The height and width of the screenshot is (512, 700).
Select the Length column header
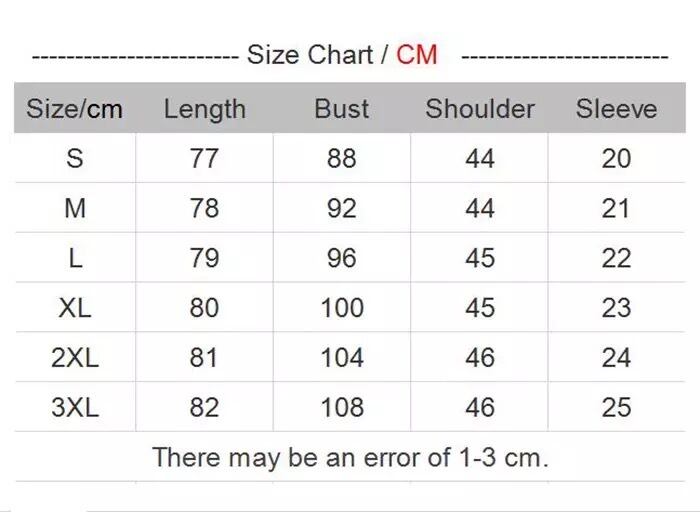(204, 109)
